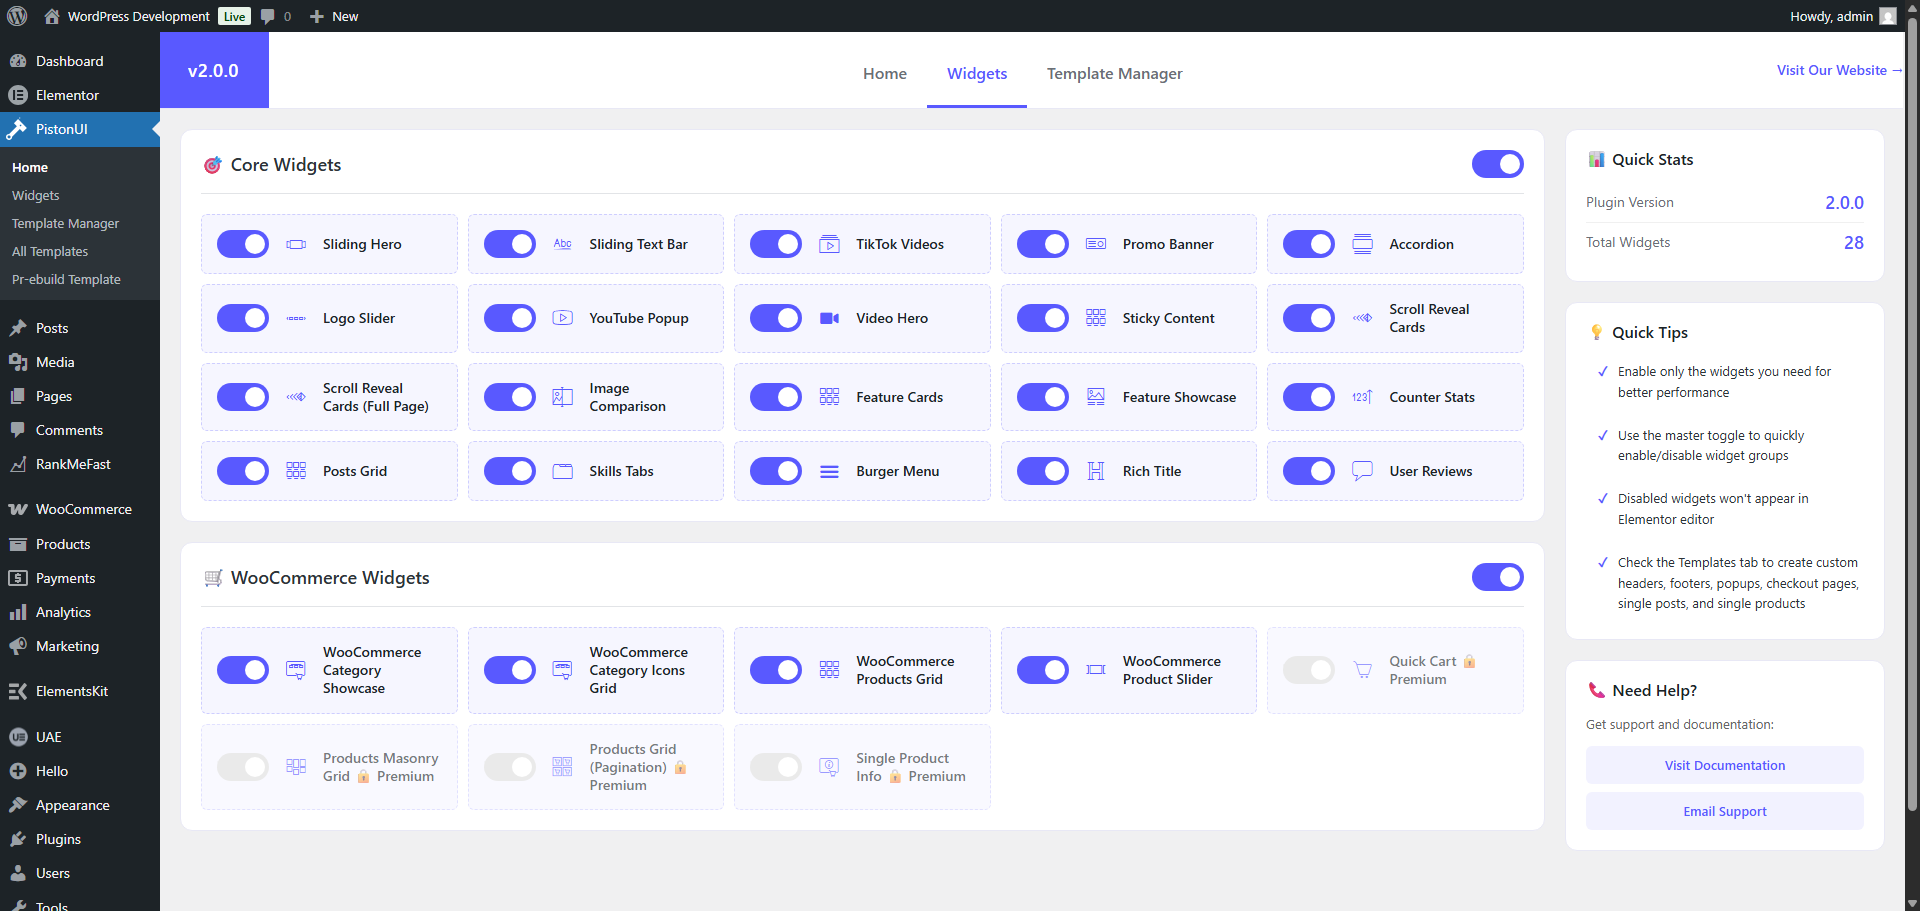The width and height of the screenshot is (1920, 911).
Task: Turn off the Core Widgets master toggle
Action: [1497, 164]
